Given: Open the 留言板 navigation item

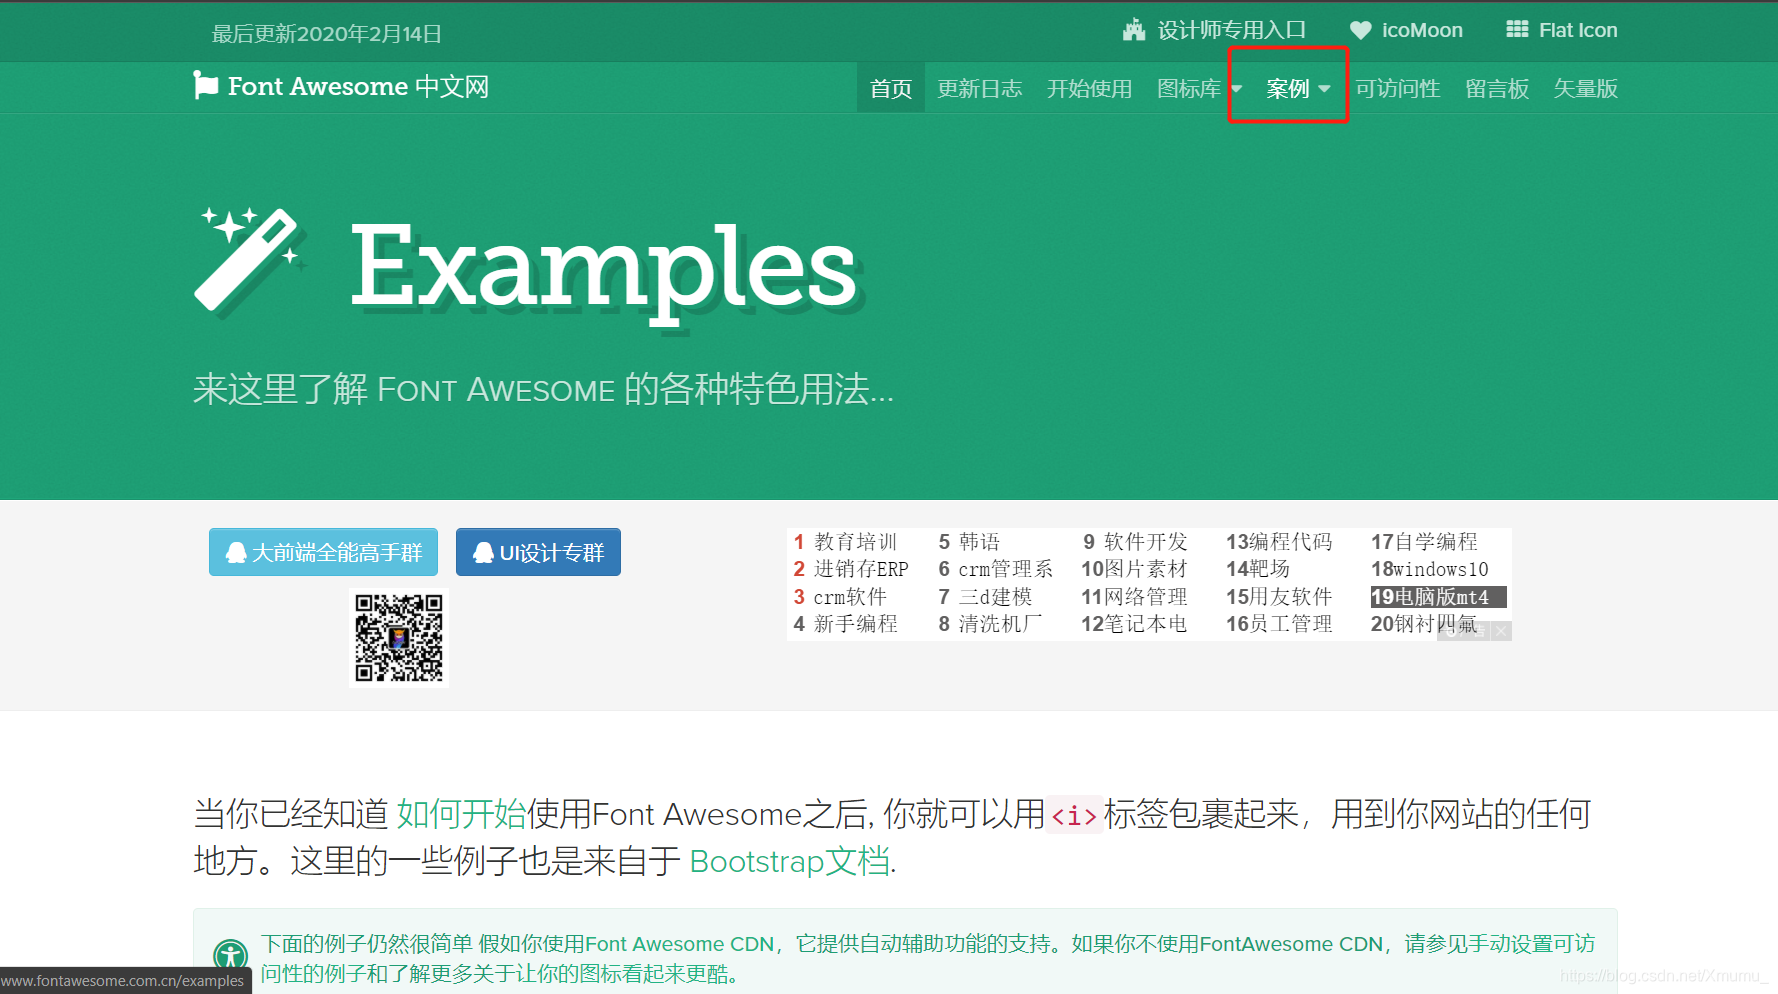Looking at the screenshot, I should (x=1497, y=89).
